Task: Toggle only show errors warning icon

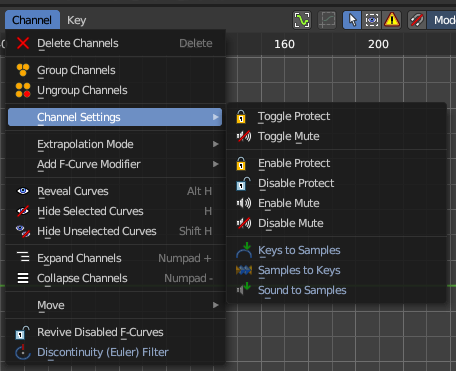Action: coord(392,20)
